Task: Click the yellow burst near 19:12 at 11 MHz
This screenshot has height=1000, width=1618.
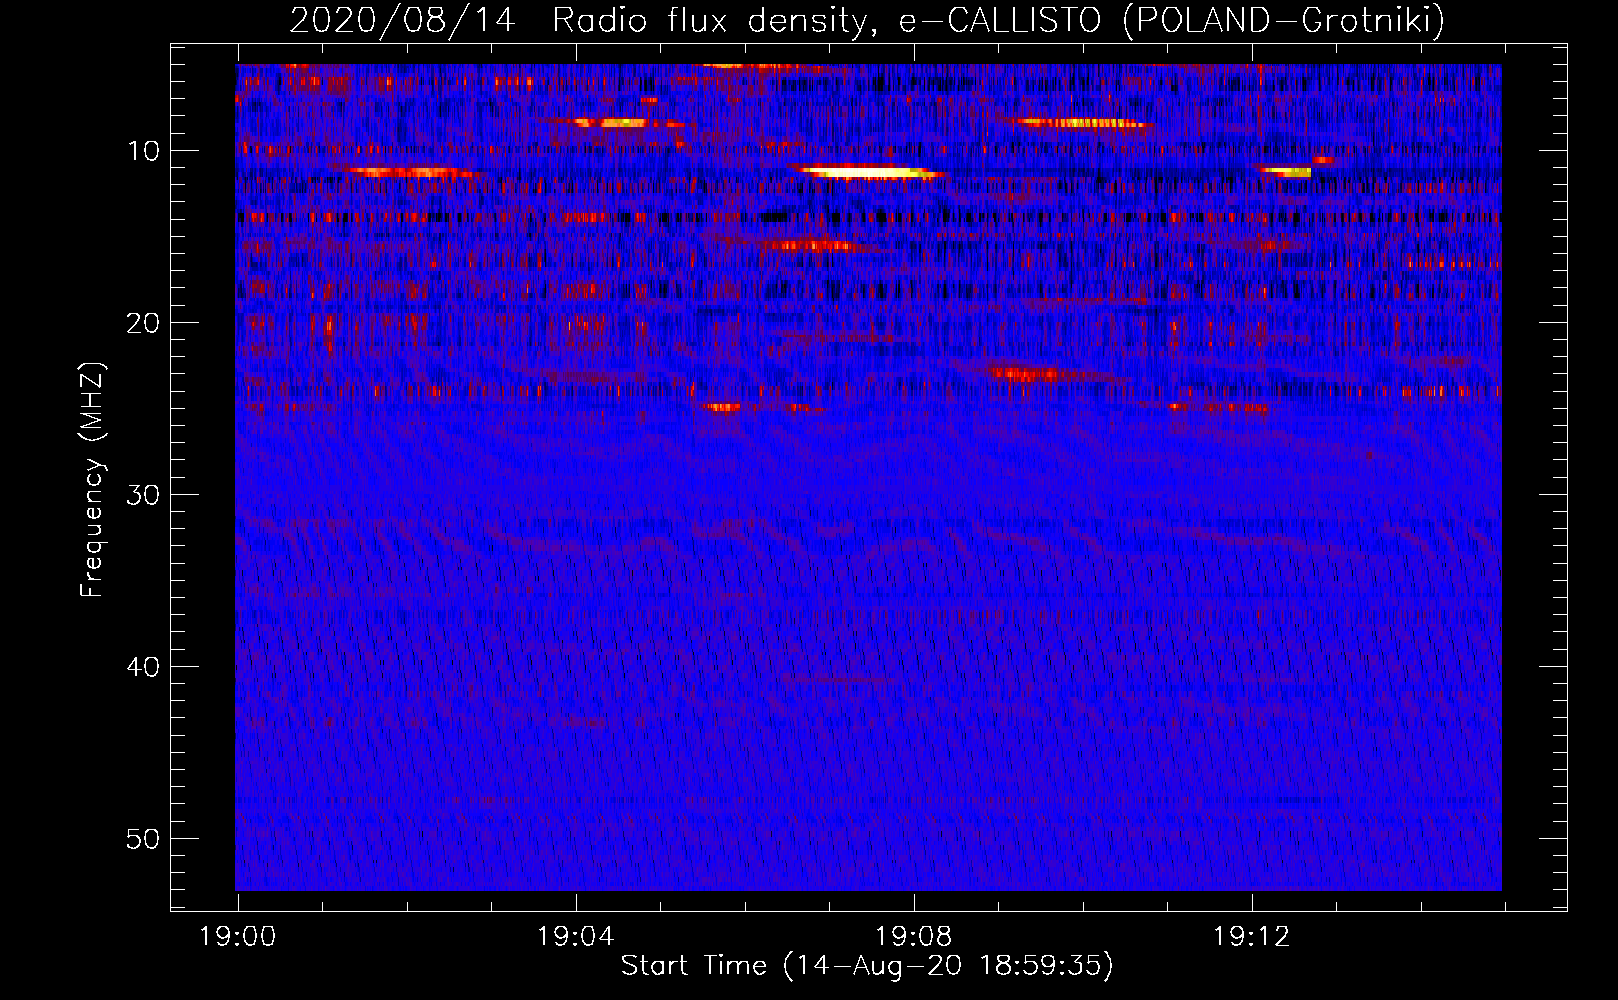Action: [1286, 171]
